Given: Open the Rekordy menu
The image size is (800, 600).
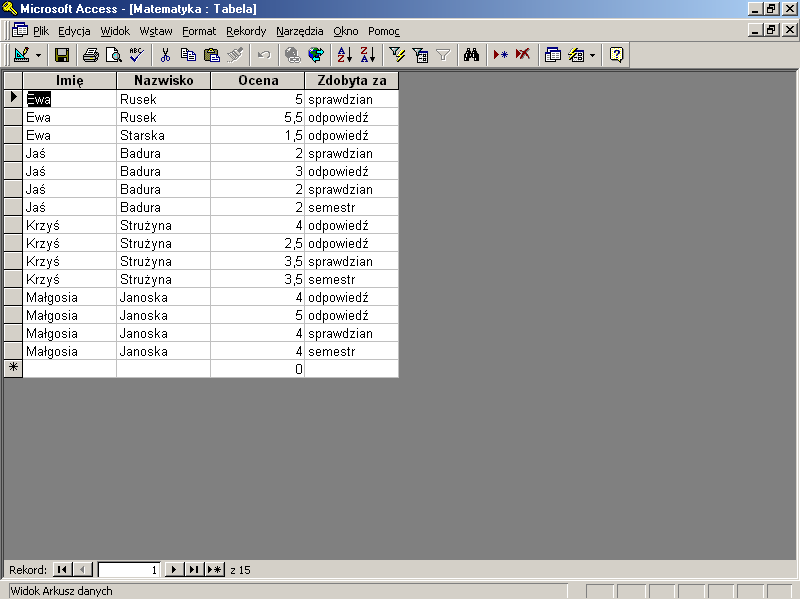Looking at the screenshot, I should (x=246, y=31).
